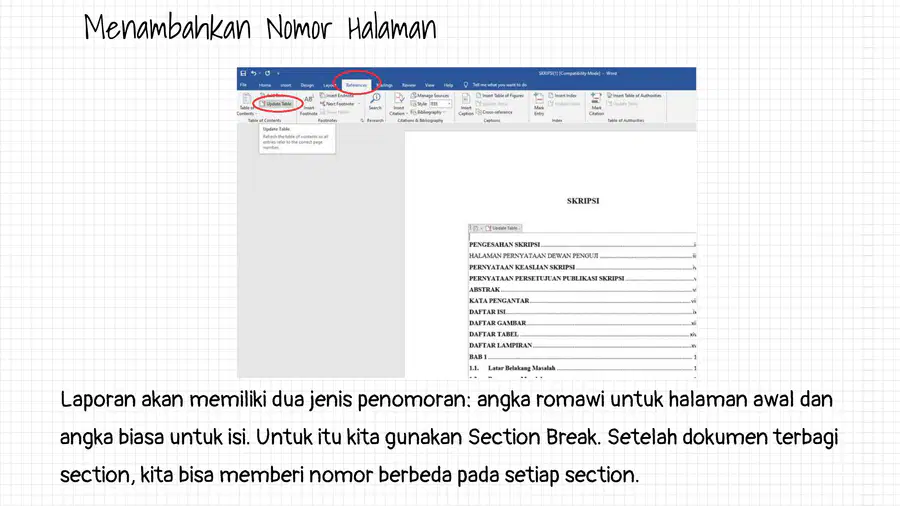Click the Undo arrow icon
900x506 pixels.
click(x=253, y=73)
